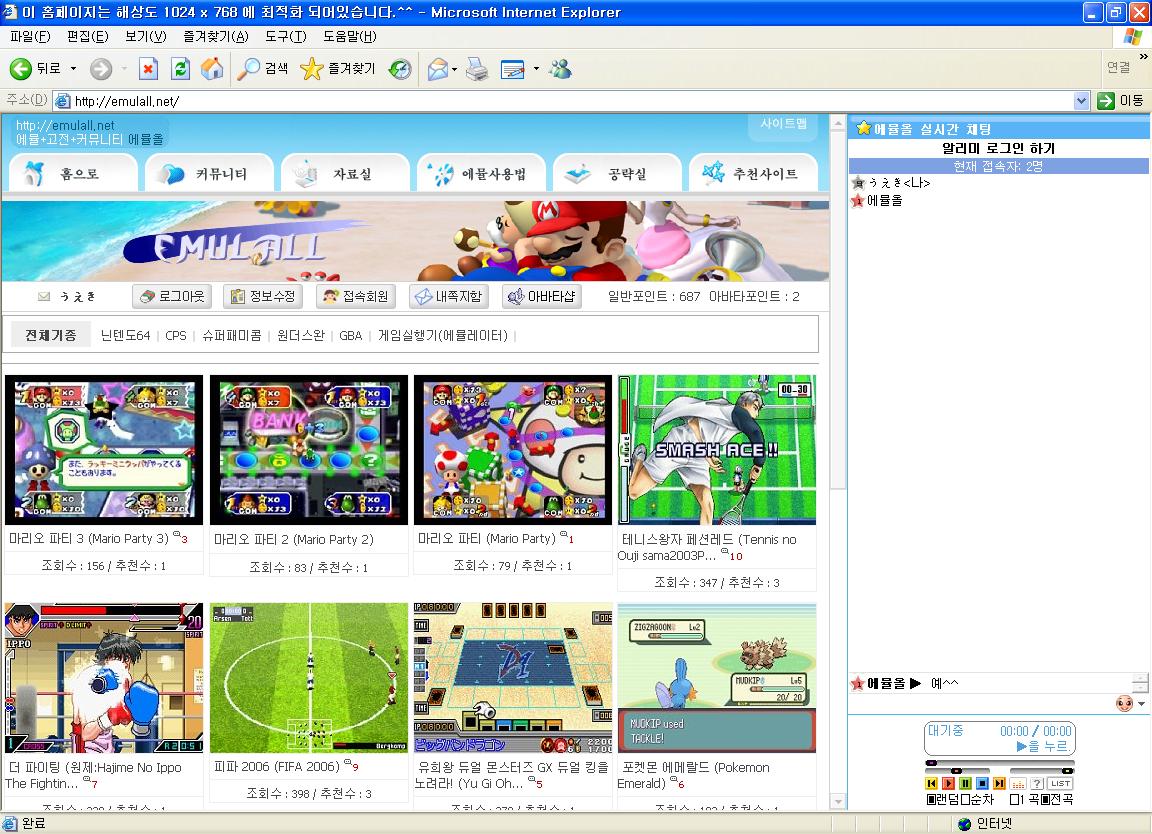
Task: Open the 슈퍼패미콤 category link
Action: click(x=231, y=335)
